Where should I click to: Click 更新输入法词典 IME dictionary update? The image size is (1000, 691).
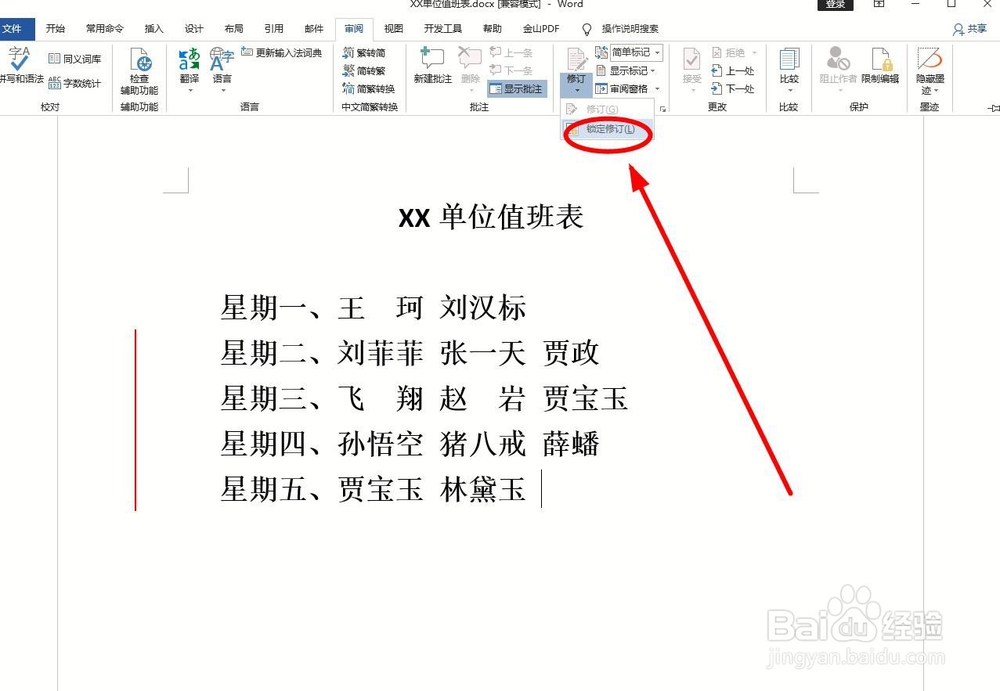pyautogui.click(x=281, y=53)
